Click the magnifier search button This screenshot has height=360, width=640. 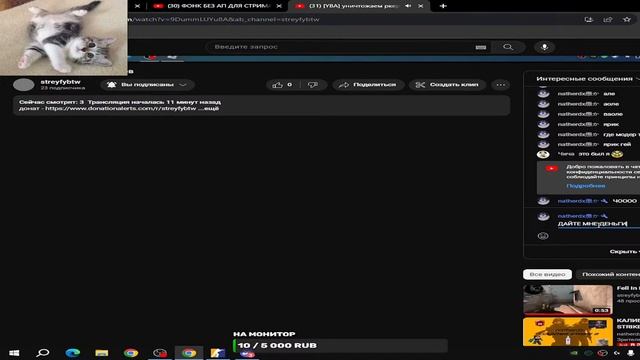point(508,47)
